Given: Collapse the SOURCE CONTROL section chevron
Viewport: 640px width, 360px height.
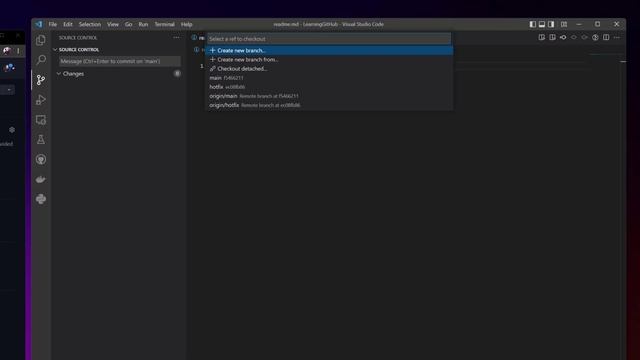Looking at the screenshot, I should [x=55, y=49].
